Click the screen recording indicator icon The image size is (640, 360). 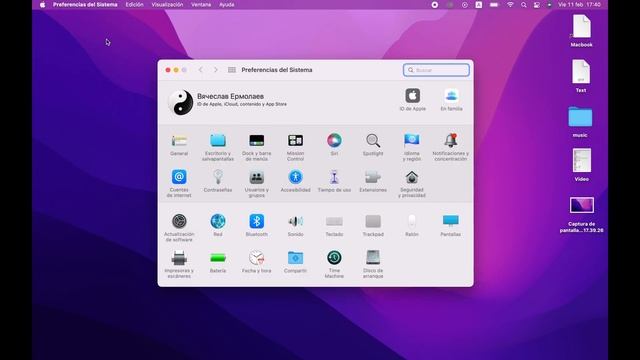coord(435,4)
